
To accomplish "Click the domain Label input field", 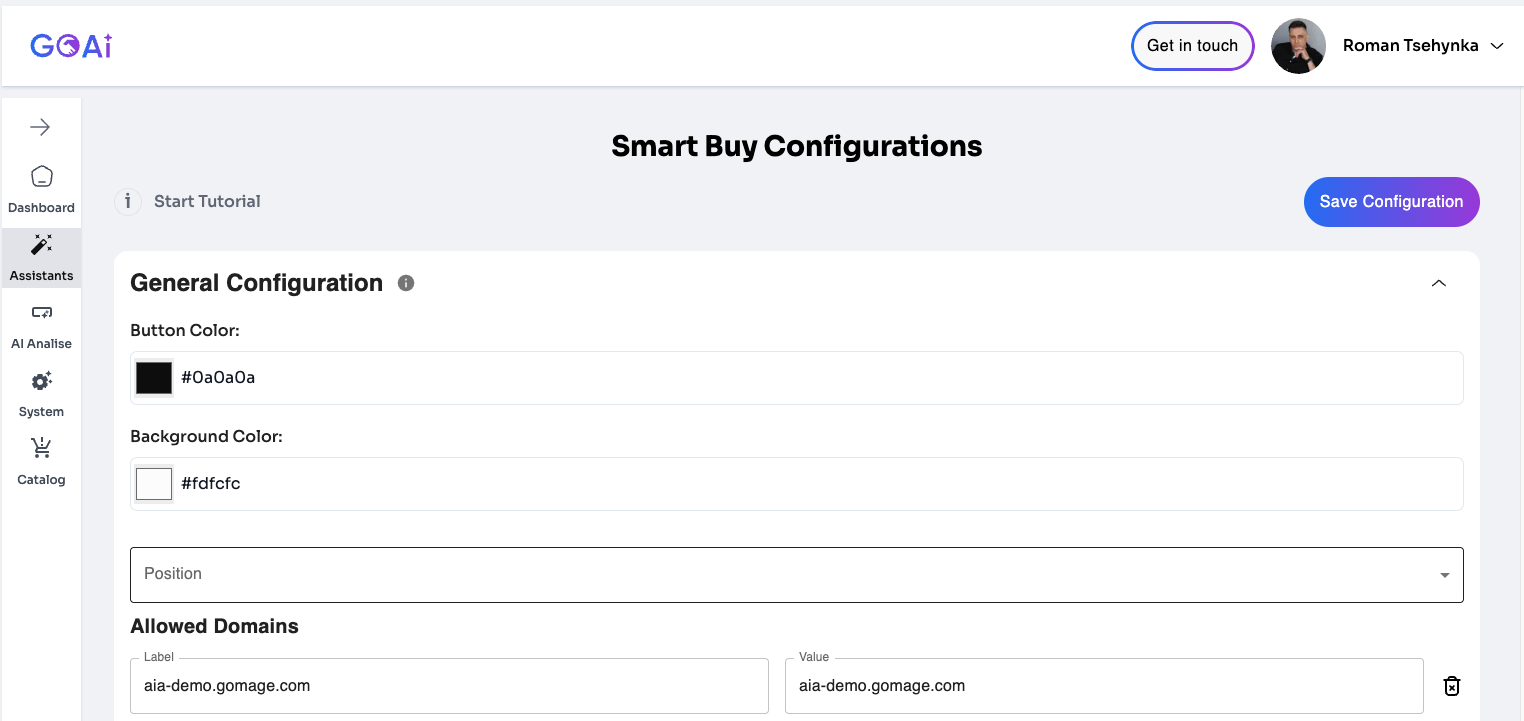I will [449, 686].
